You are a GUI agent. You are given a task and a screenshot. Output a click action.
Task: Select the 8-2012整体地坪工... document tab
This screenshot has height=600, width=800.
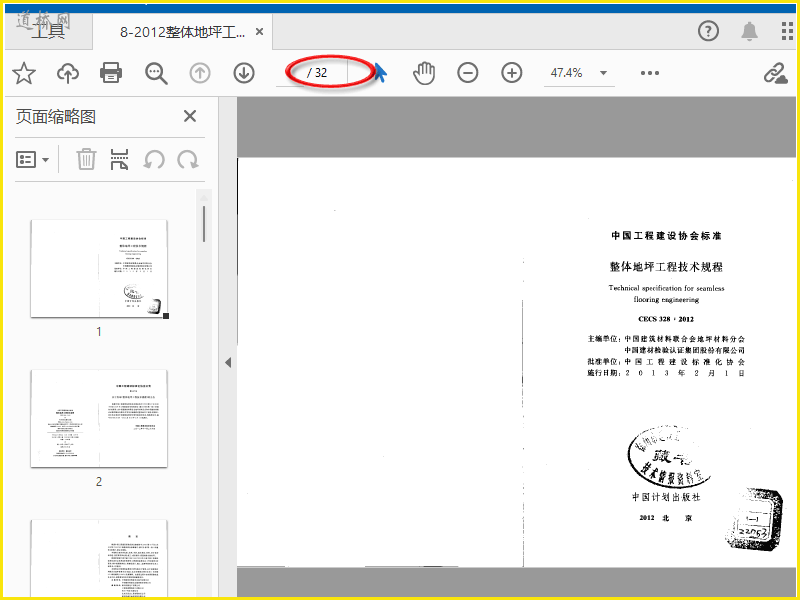pos(182,32)
